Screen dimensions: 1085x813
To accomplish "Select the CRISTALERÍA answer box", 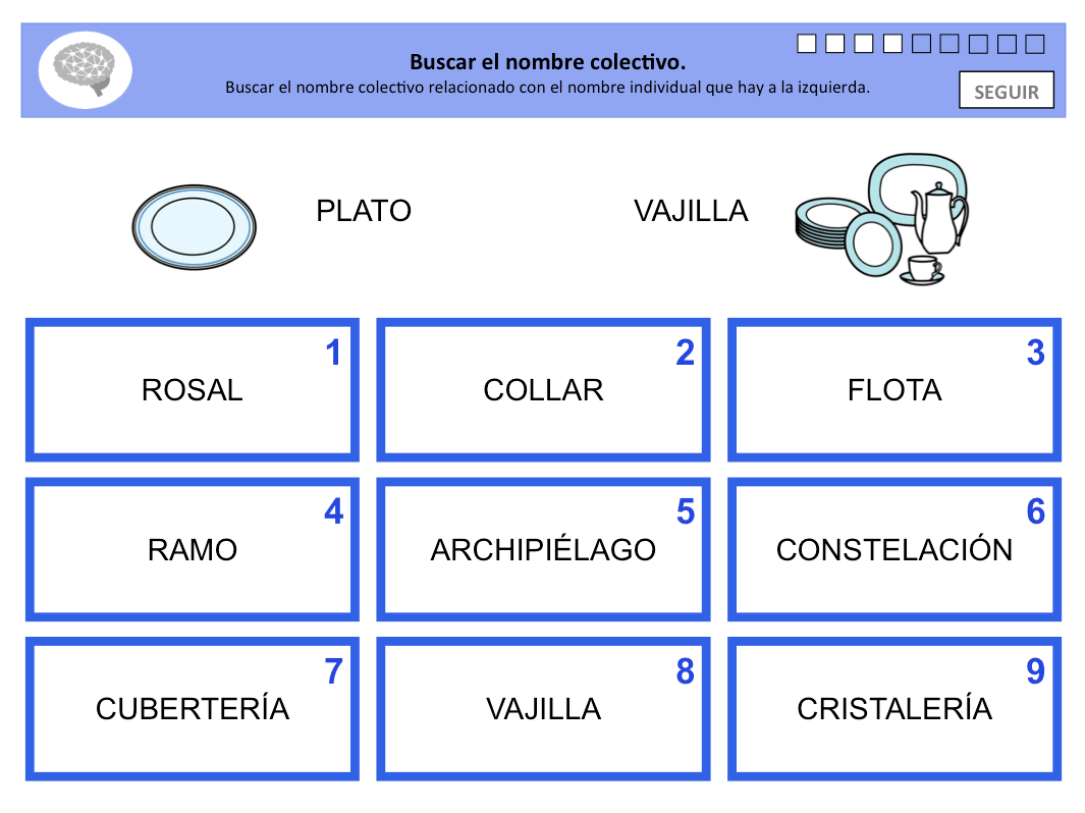I will (x=894, y=708).
